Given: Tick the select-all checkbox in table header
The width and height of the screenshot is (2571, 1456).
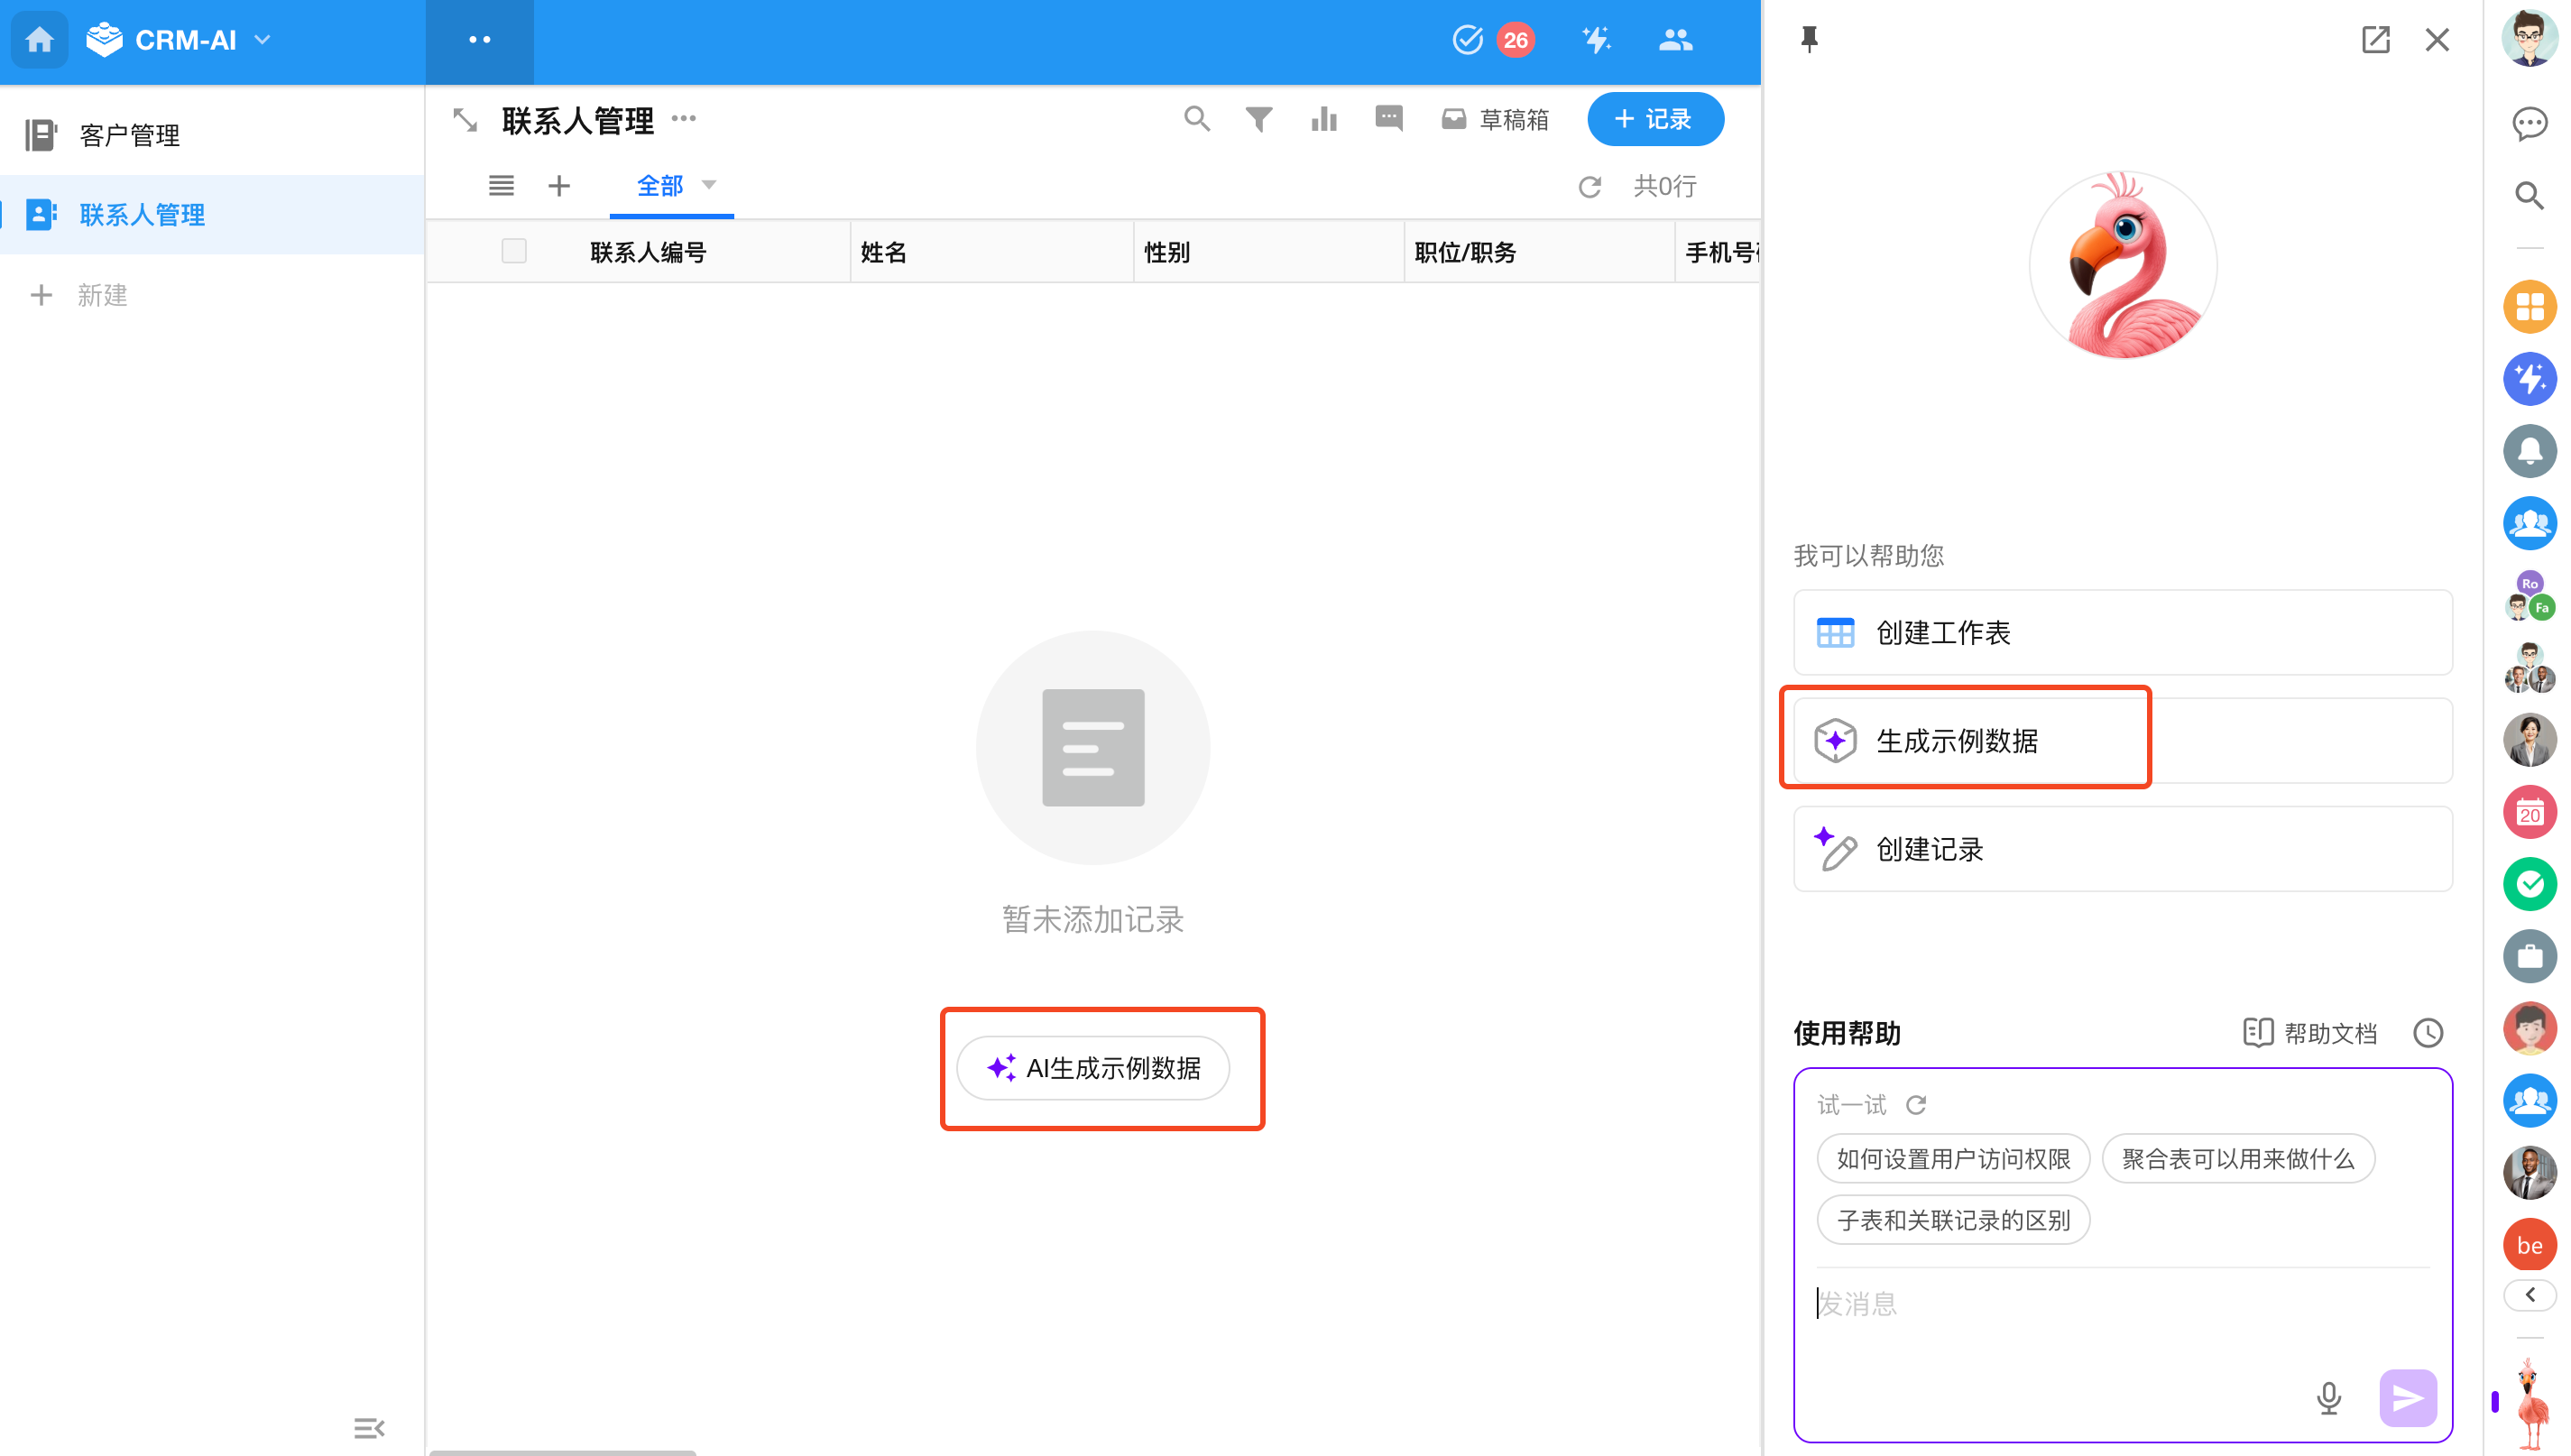Looking at the screenshot, I should 514,251.
